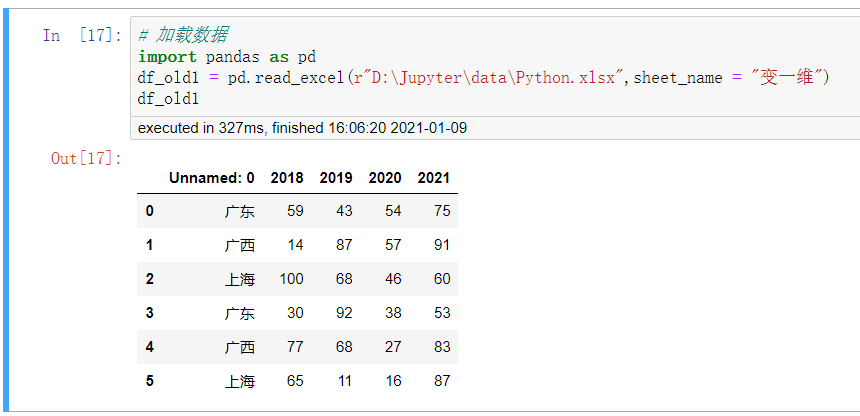Image resolution: width=860 pixels, height=416 pixels.
Task: Click the execution time info text
Action: 302,128
